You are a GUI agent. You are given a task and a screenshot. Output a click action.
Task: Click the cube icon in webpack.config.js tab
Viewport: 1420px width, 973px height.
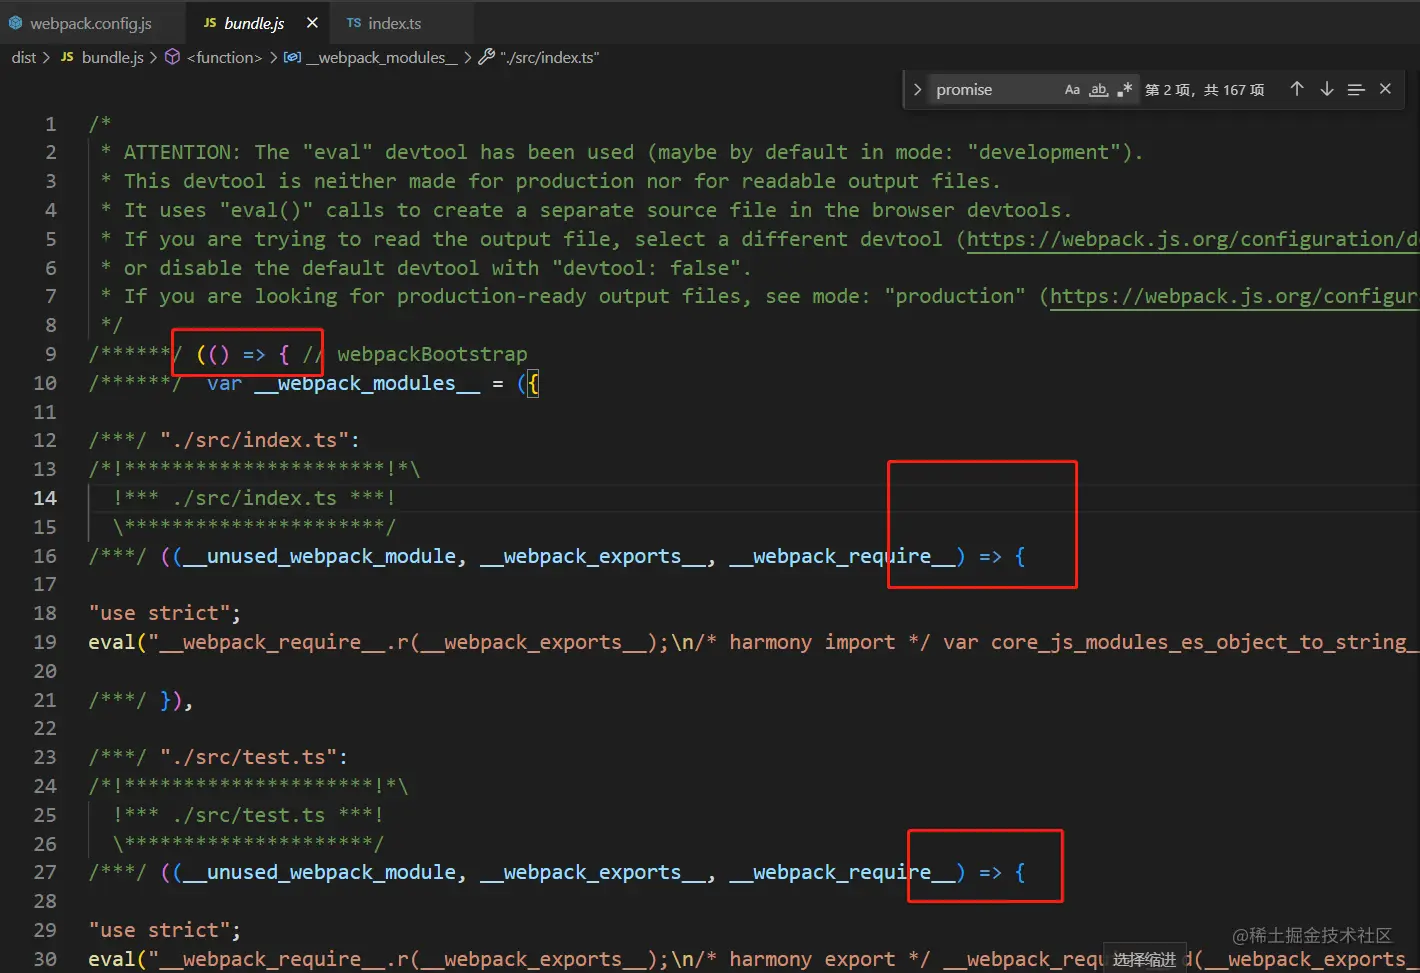click(15, 23)
